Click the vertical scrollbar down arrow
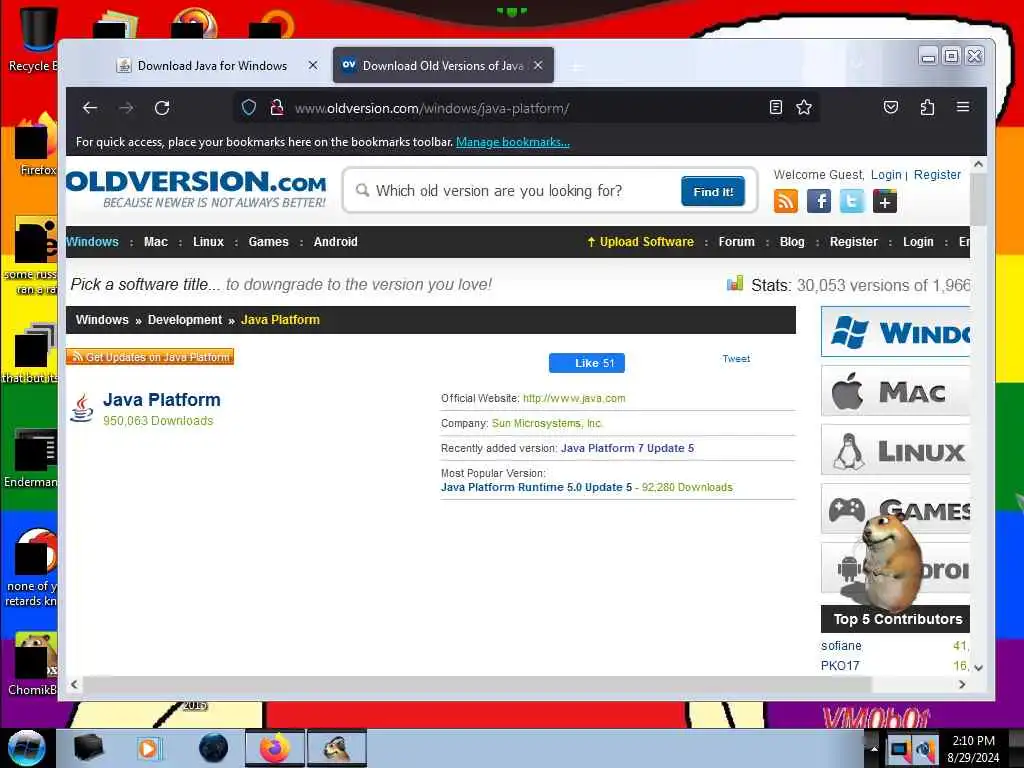The image size is (1024, 768). (x=978, y=667)
